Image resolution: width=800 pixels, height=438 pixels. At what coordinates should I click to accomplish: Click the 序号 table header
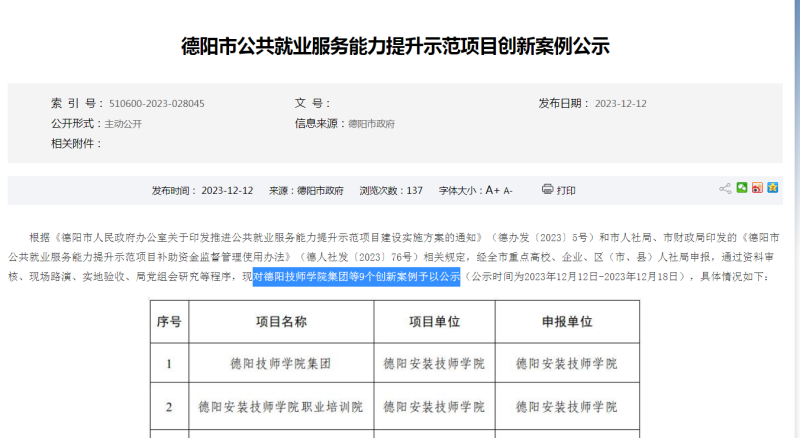tap(169, 322)
